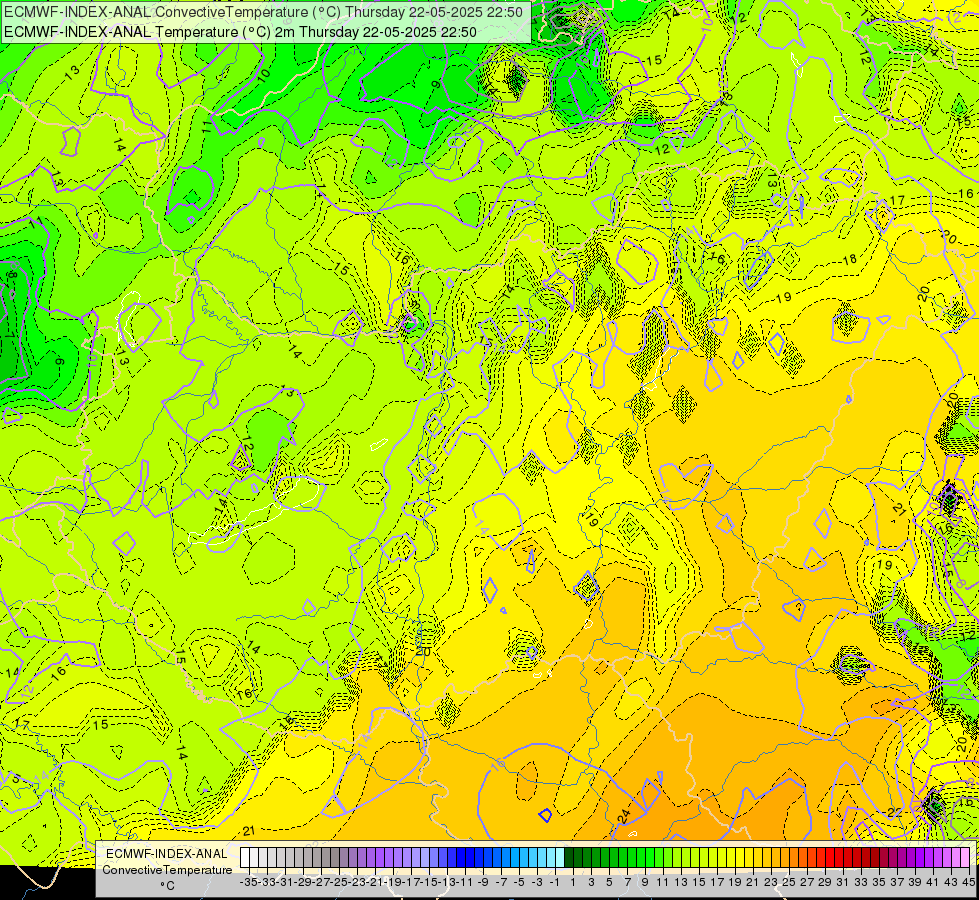Click the white first swatch of the color scale

pyautogui.click(x=245, y=858)
